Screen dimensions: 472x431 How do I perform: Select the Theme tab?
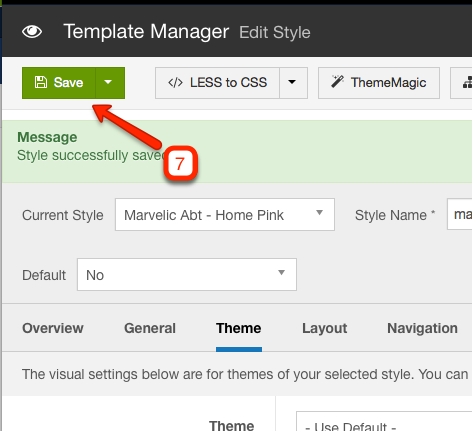pyautogui.click(x=239, y=328)
